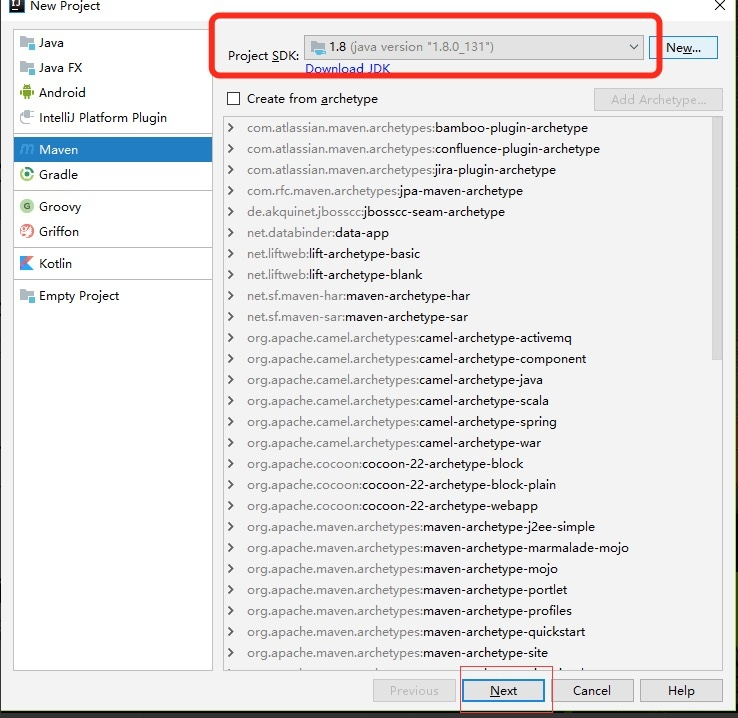Select the Maven project type

pyautogui.click(x=113, y=150)
